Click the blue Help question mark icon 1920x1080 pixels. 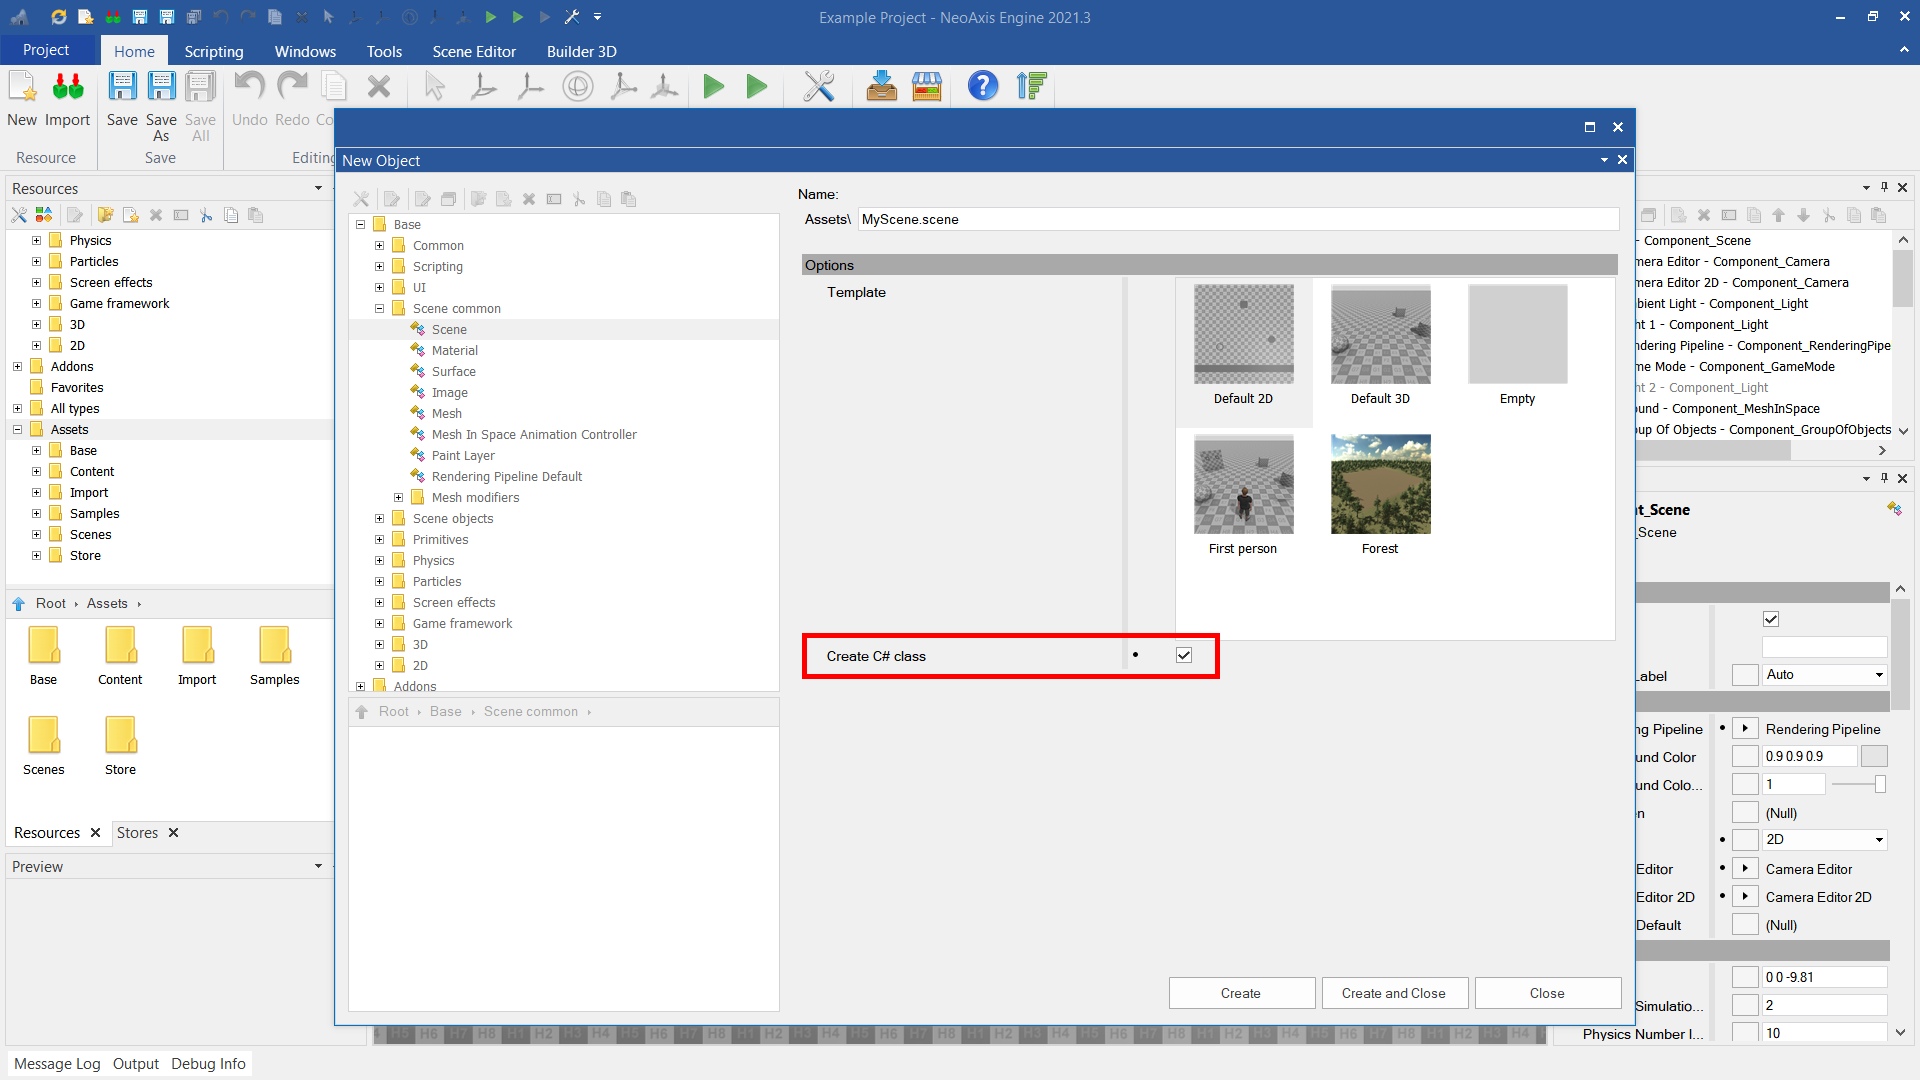click(982, 87)
